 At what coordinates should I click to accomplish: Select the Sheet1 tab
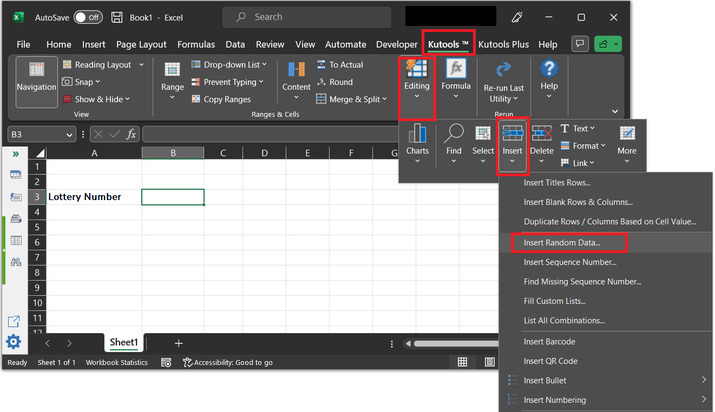pyautogui.click(x=124, y=342)
